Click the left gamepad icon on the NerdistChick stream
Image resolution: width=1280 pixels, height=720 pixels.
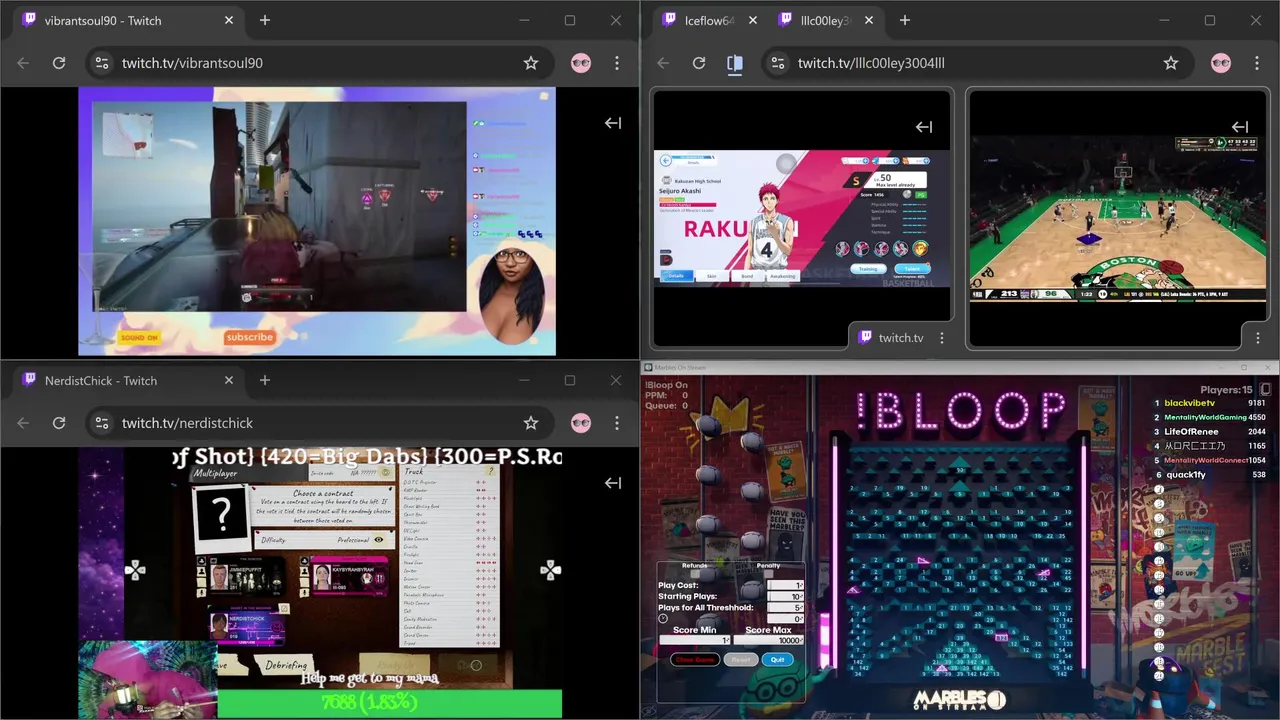pyautogui.click(x=135, y=570)
